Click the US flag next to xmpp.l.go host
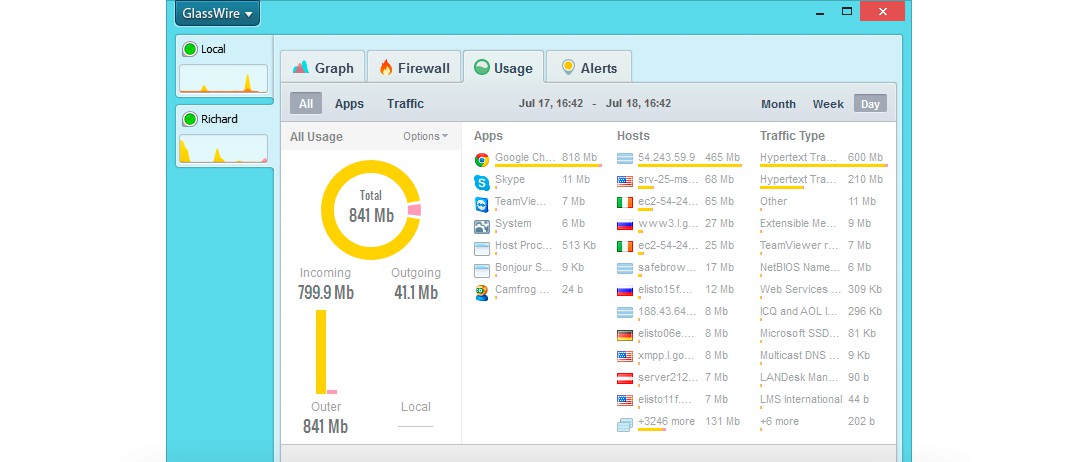1078x462 pixels. tap(625, 357)
